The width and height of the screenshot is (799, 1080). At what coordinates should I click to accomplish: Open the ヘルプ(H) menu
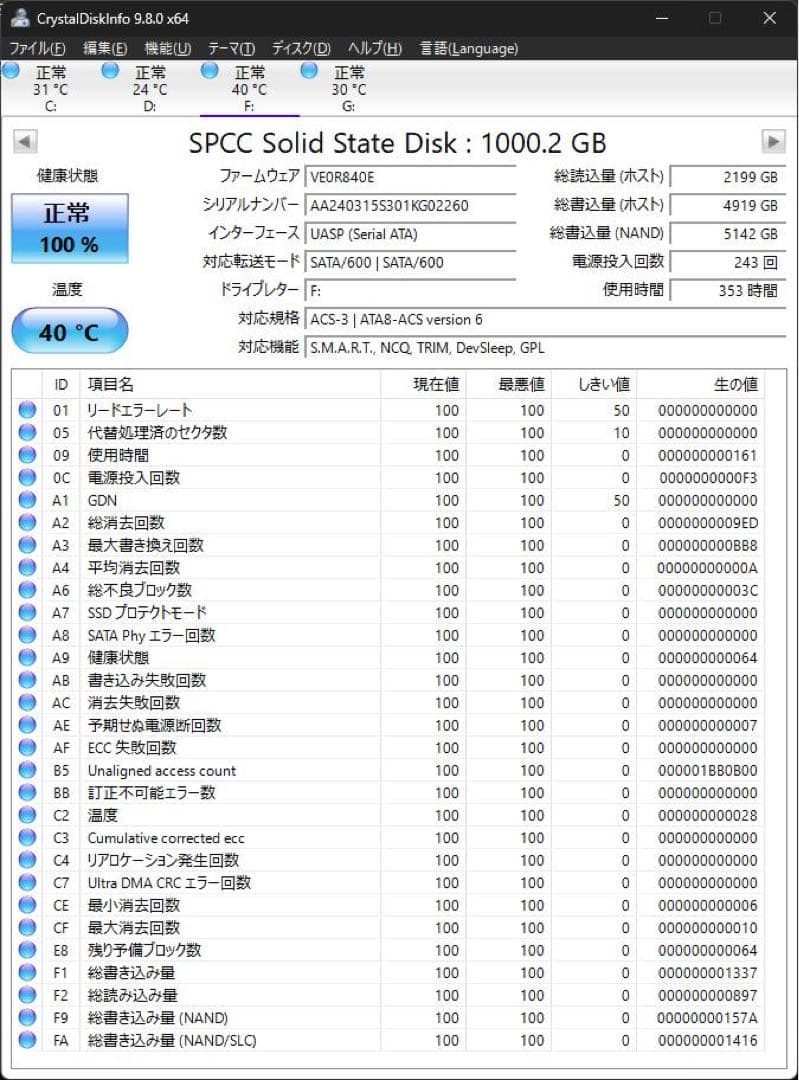coord(375,48)
